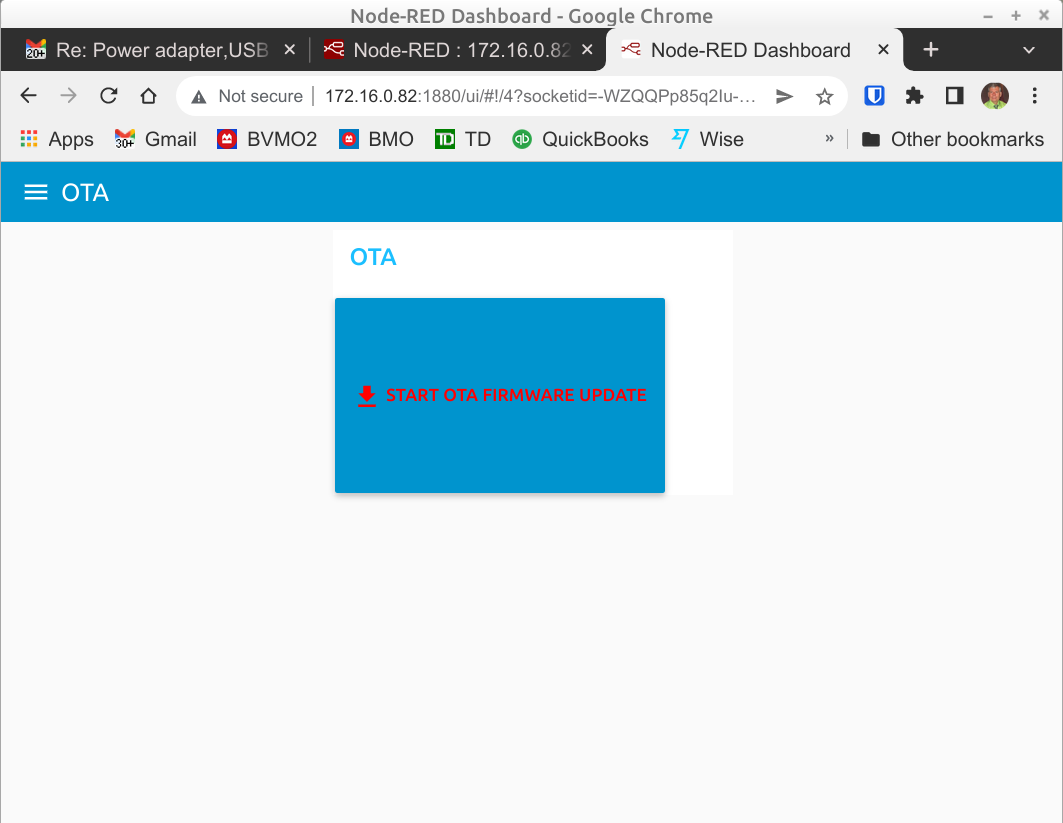Open the Bitwarden extension icon
The image size is (1063, 823).
(875, 96)
